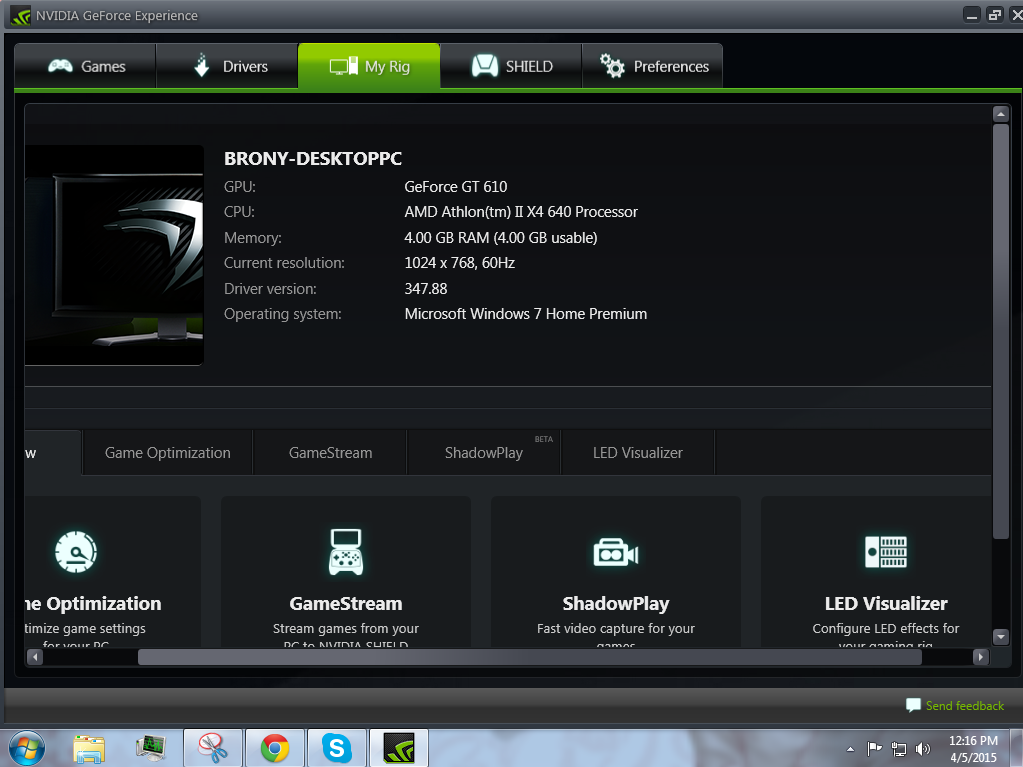Click the GameStream card heading
The height and width of the screenshot is (767, 1023).
[346, 603]
